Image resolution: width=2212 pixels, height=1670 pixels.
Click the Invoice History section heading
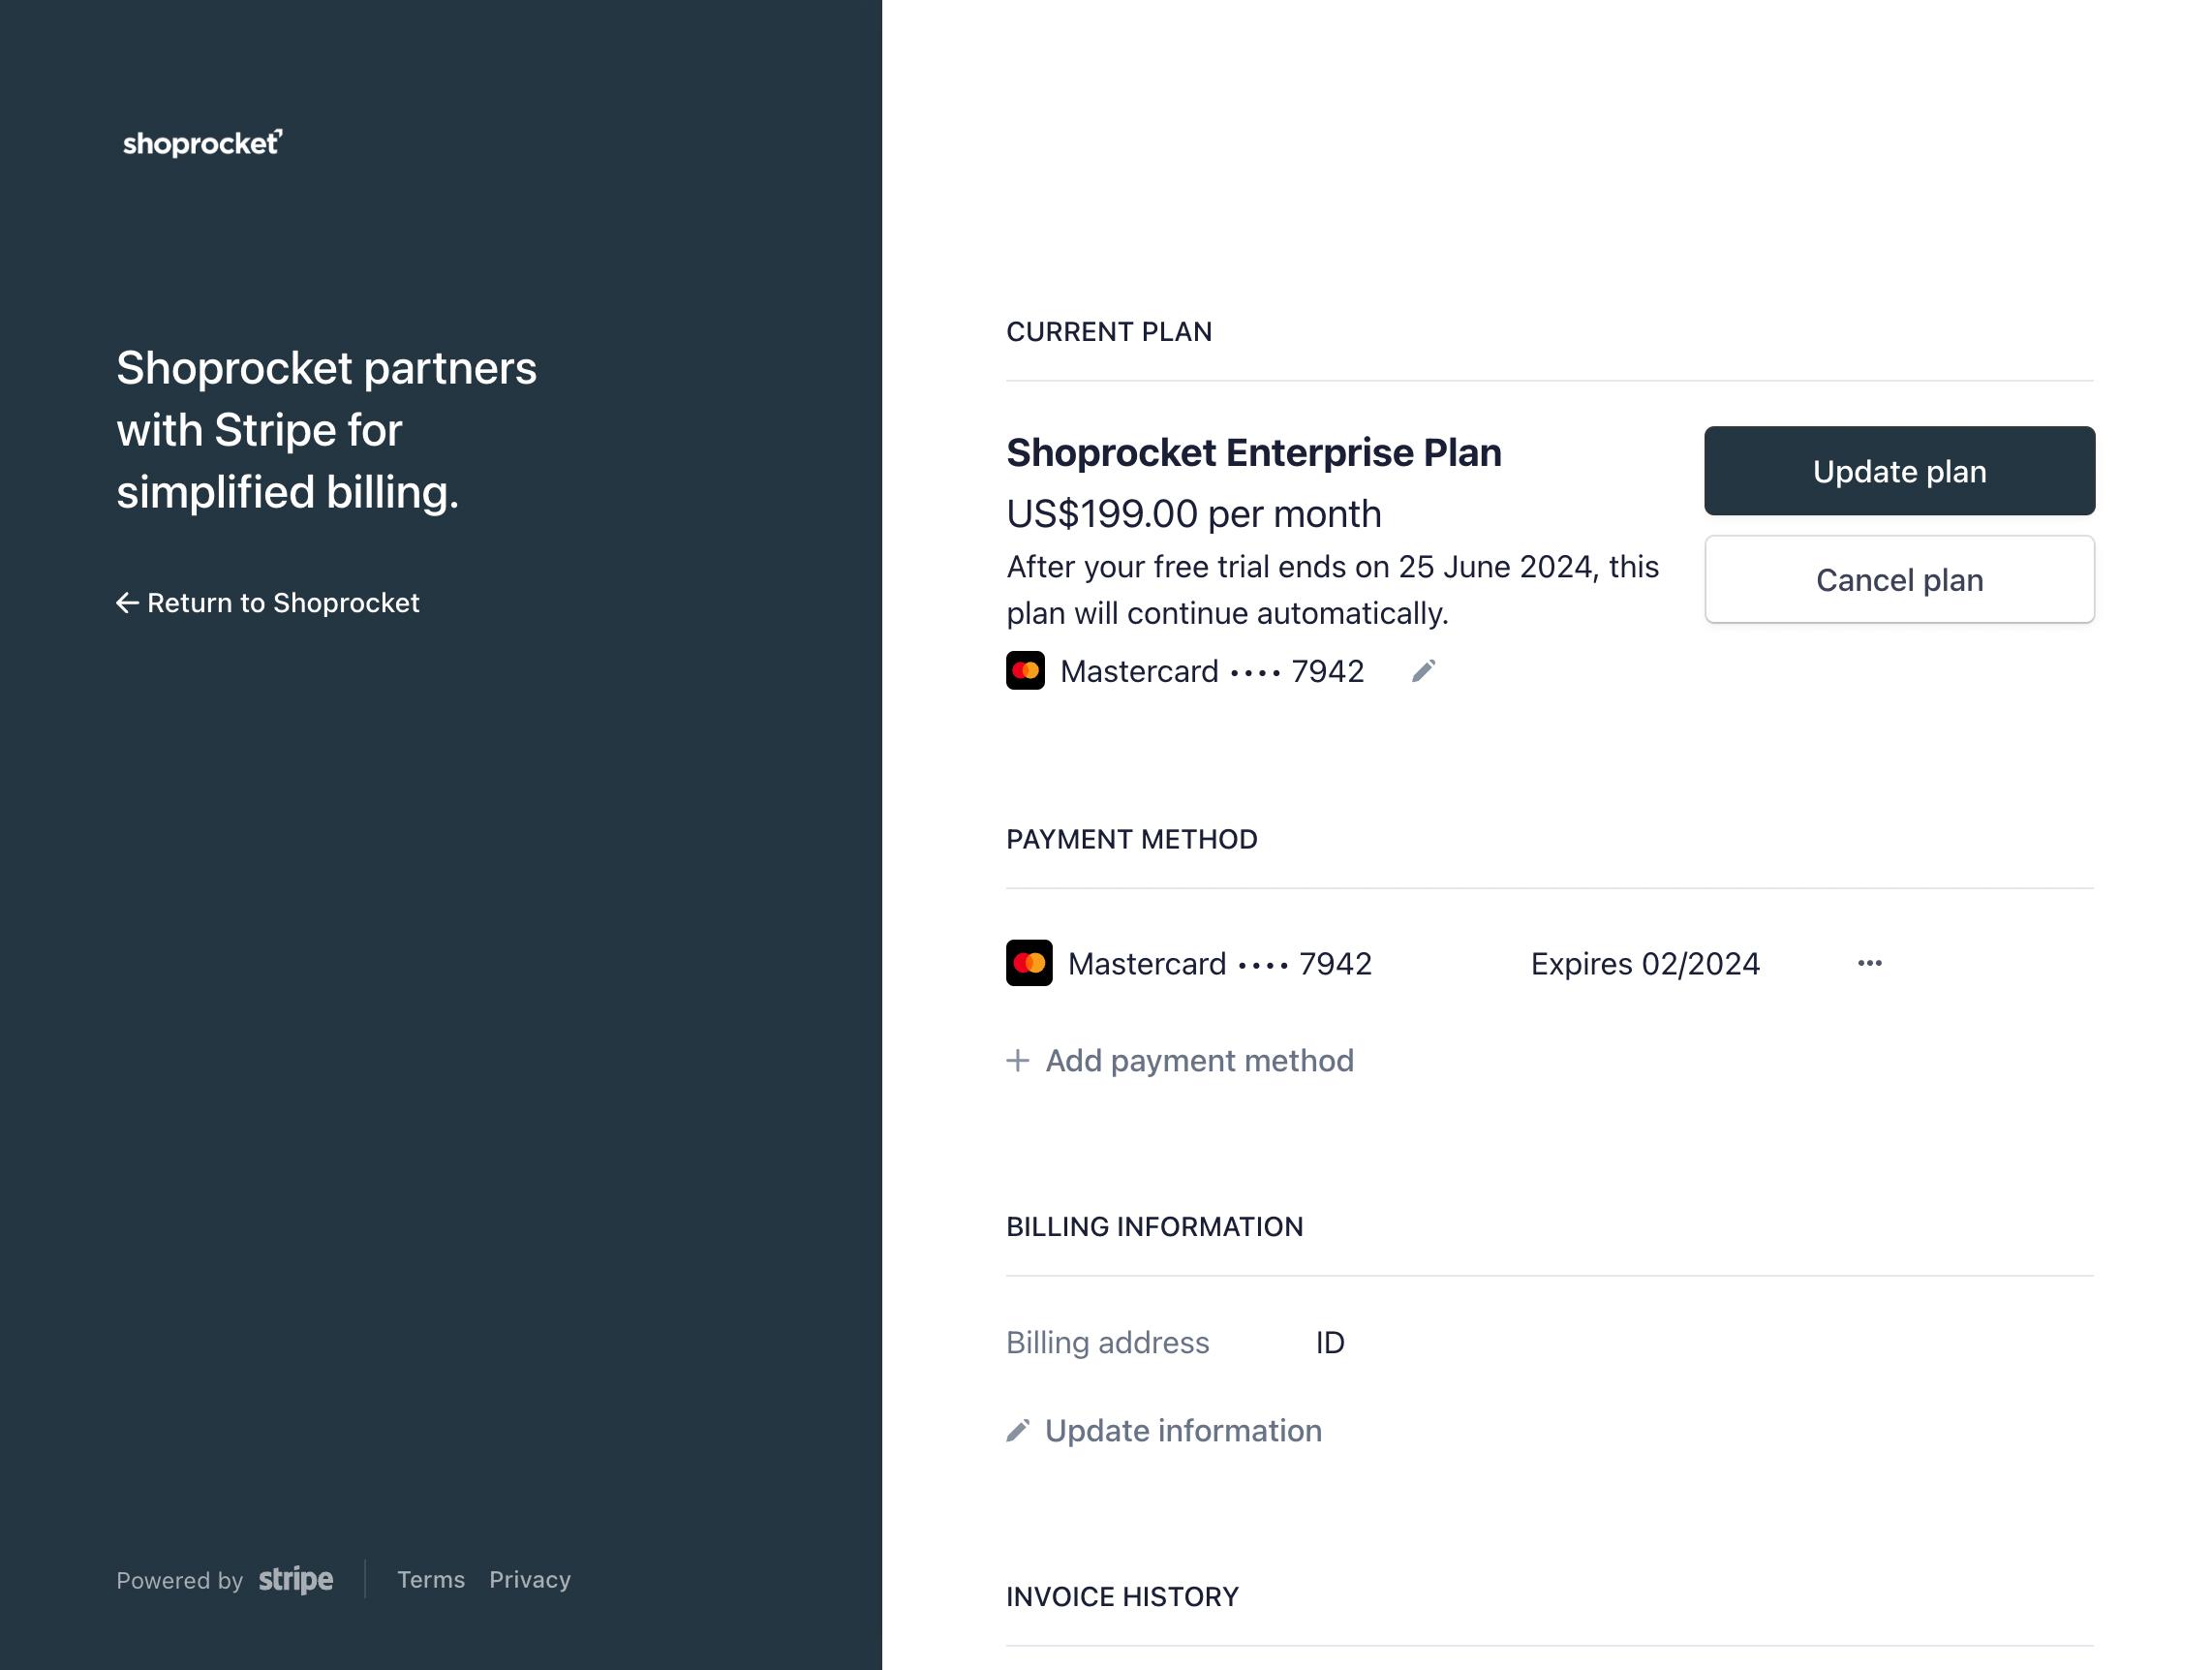tap(1122, 1597)
